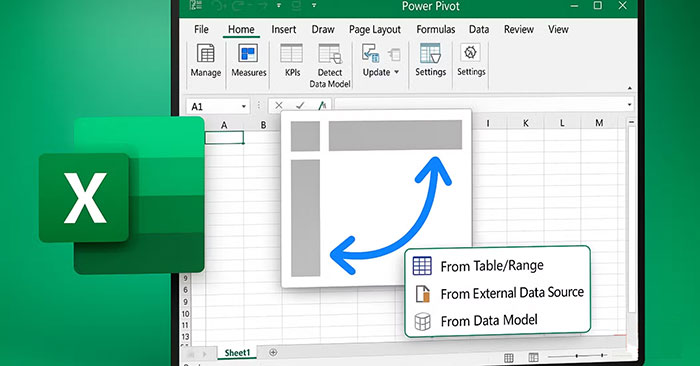Open the Data tab
This screenshot has width=700, height=366.
(479, 29)
